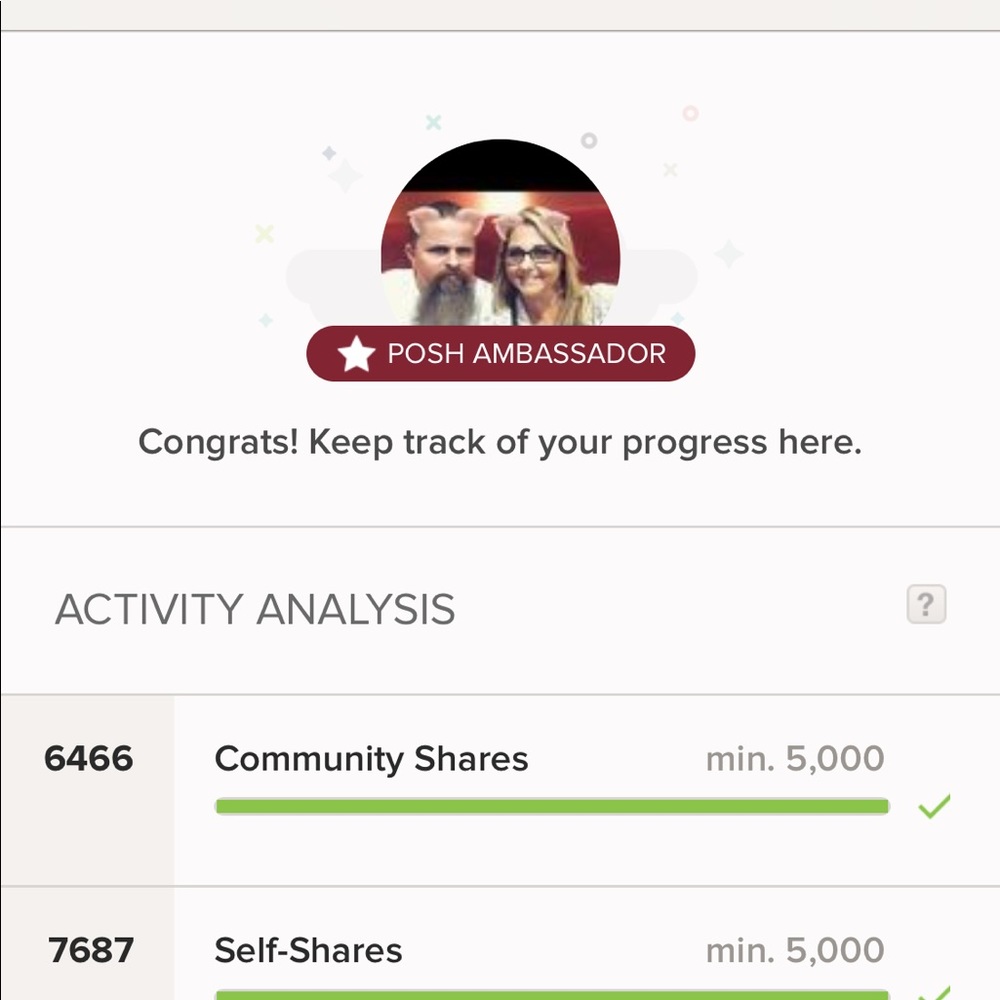Select the Self-Shares label
Screen dimensions: 1000x1000
[308, 950]
